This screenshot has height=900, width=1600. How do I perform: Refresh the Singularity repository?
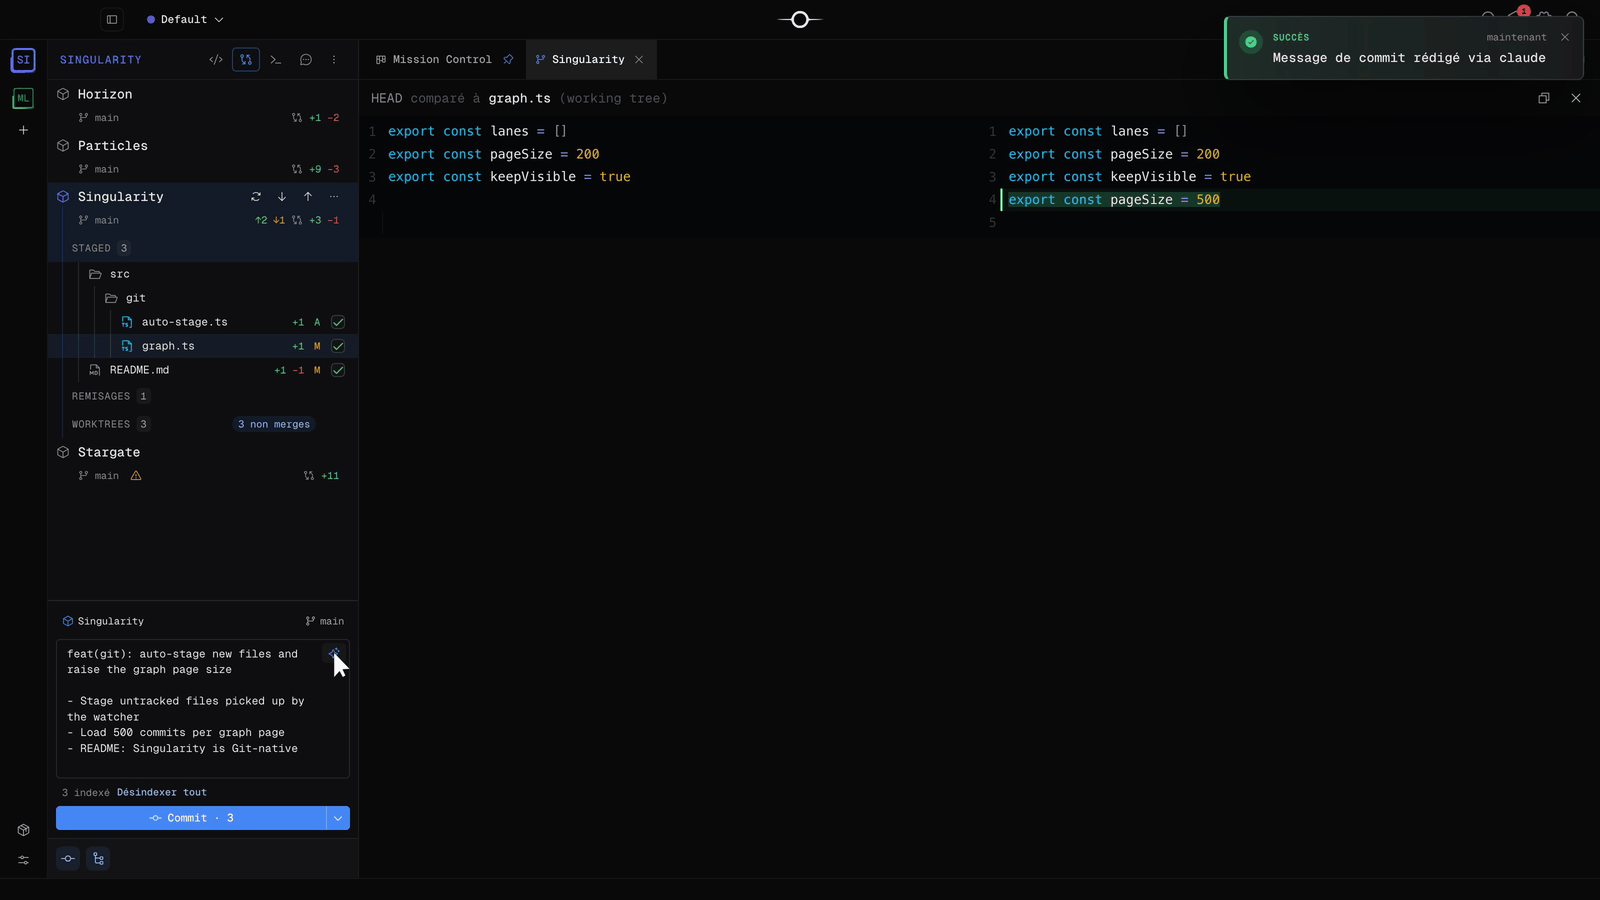[256, 197]
